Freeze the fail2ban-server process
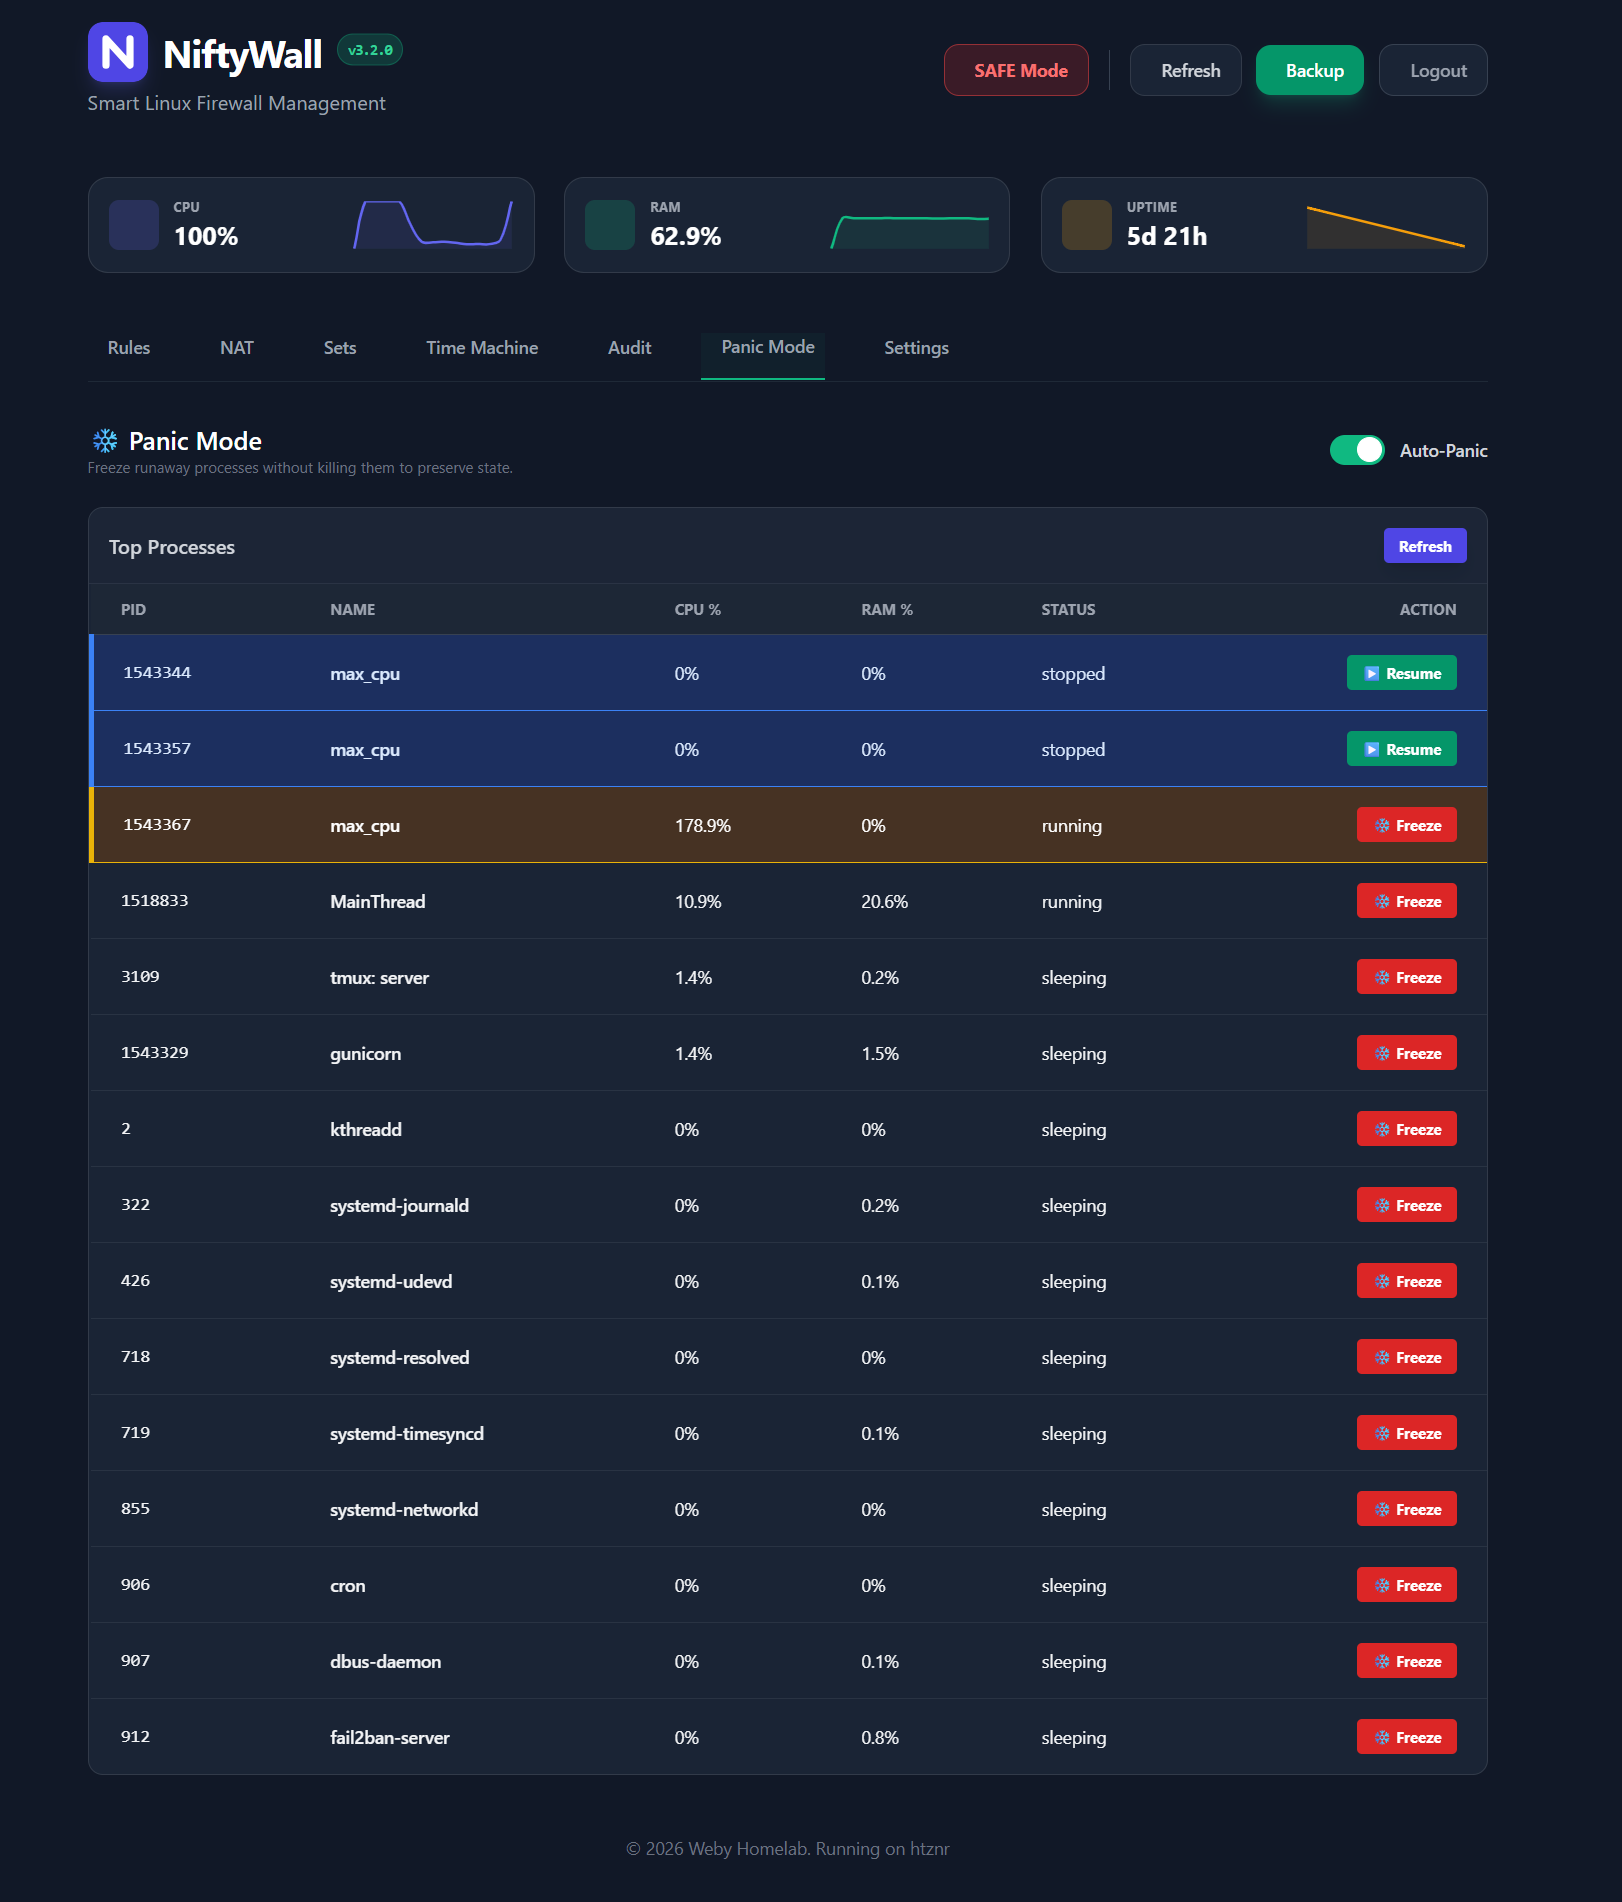 [1407, 1737]
